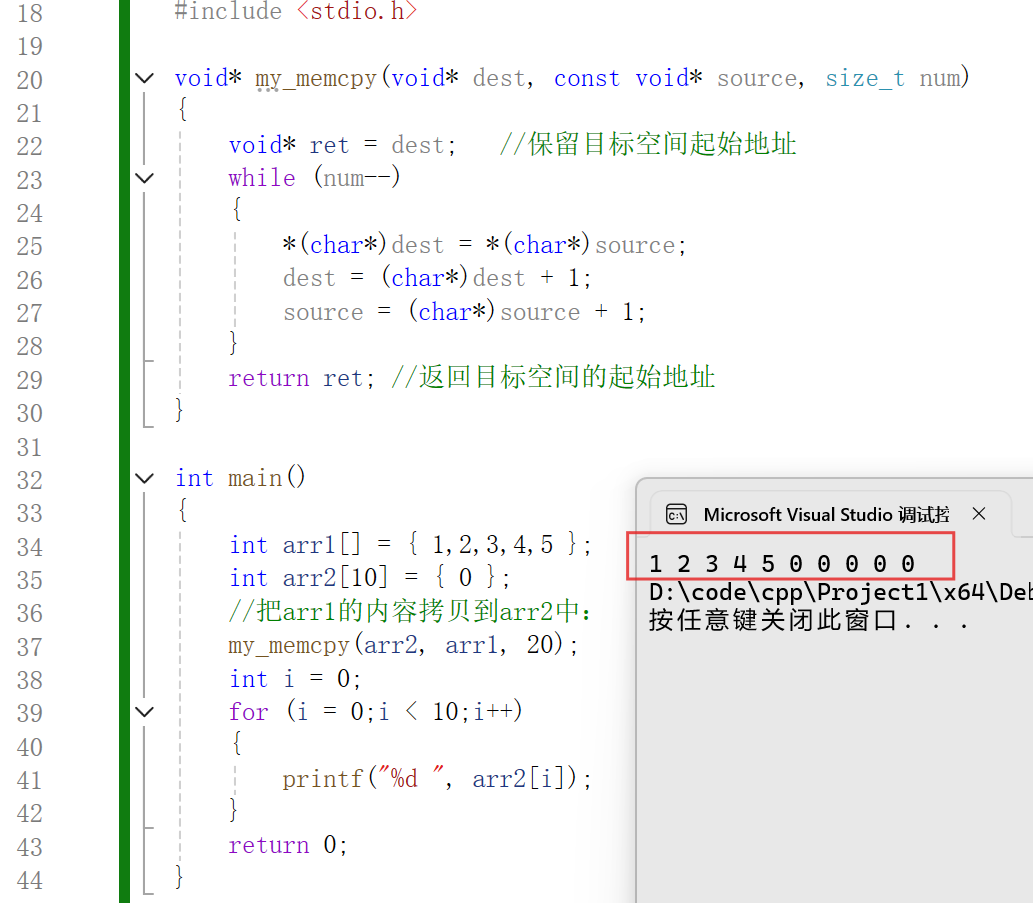Screen dimensions: 1033x903
Task: Click the 'for (i = 0;i < 10;i++)' line
Action: click(376, 711)
